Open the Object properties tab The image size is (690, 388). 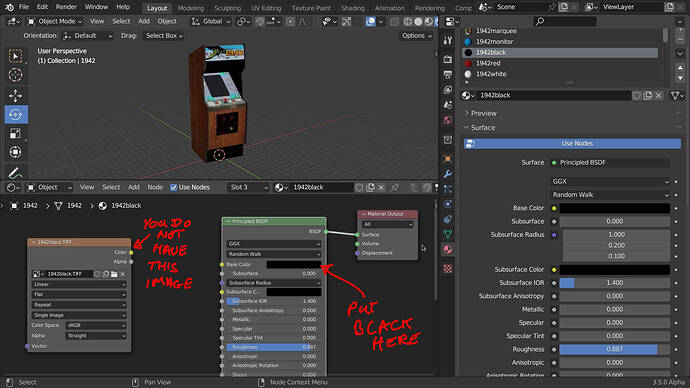448,159
